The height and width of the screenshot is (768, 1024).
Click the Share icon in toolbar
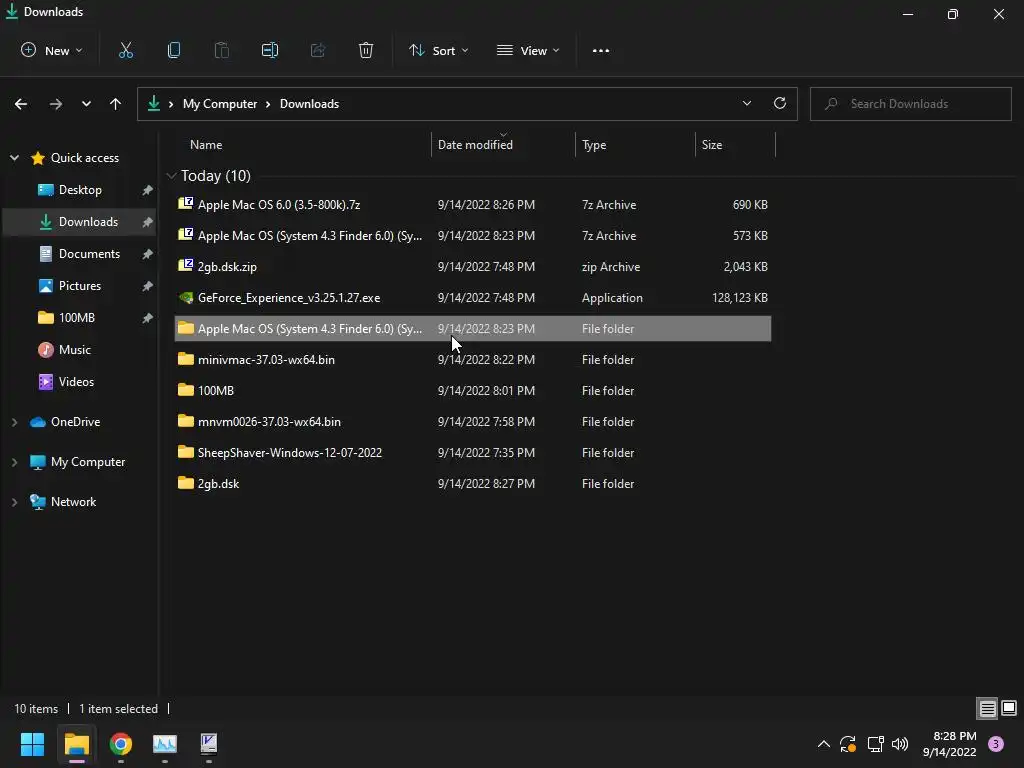pos(318,50)
